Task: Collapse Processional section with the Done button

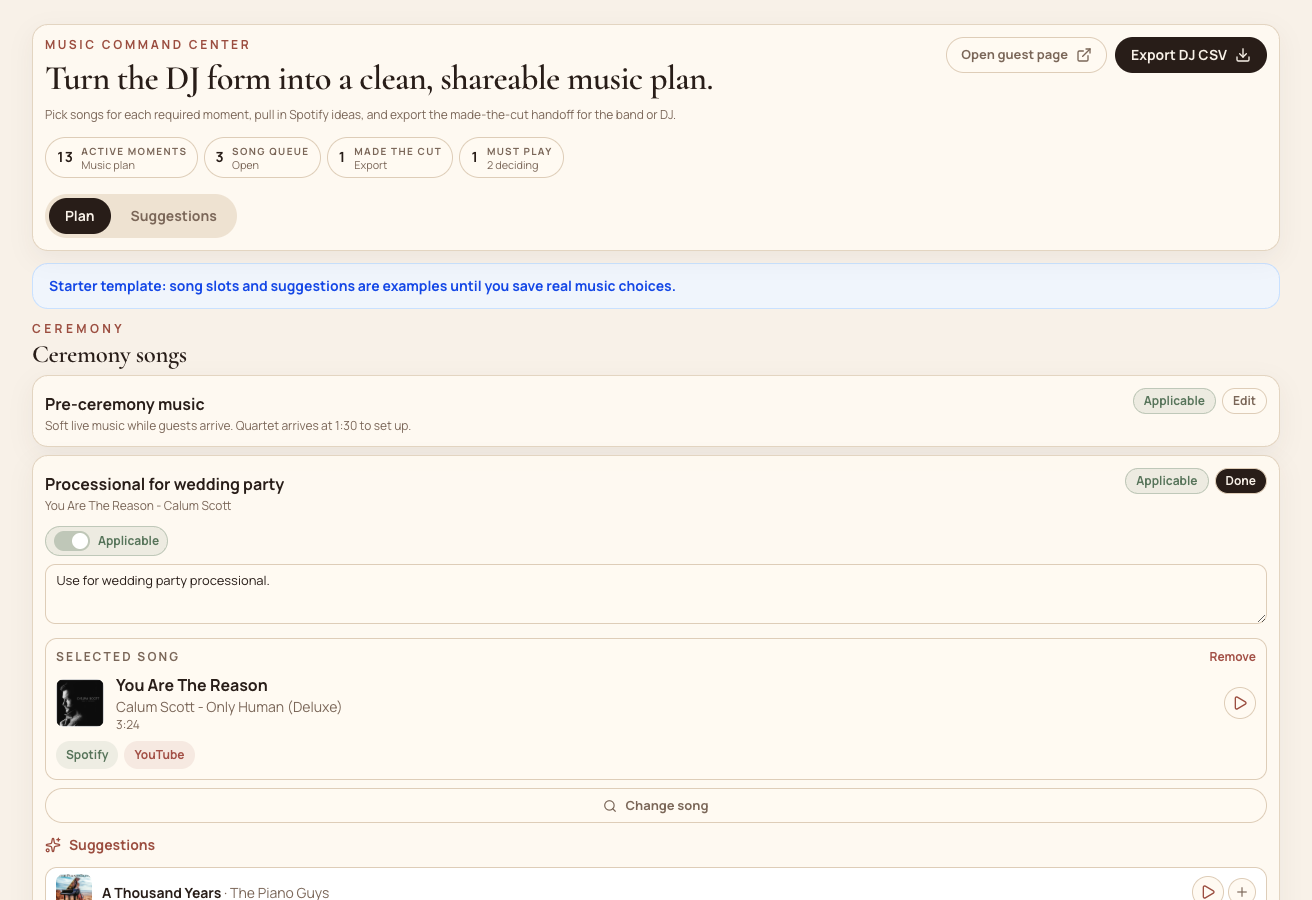Action: (x=1240, y=481)
